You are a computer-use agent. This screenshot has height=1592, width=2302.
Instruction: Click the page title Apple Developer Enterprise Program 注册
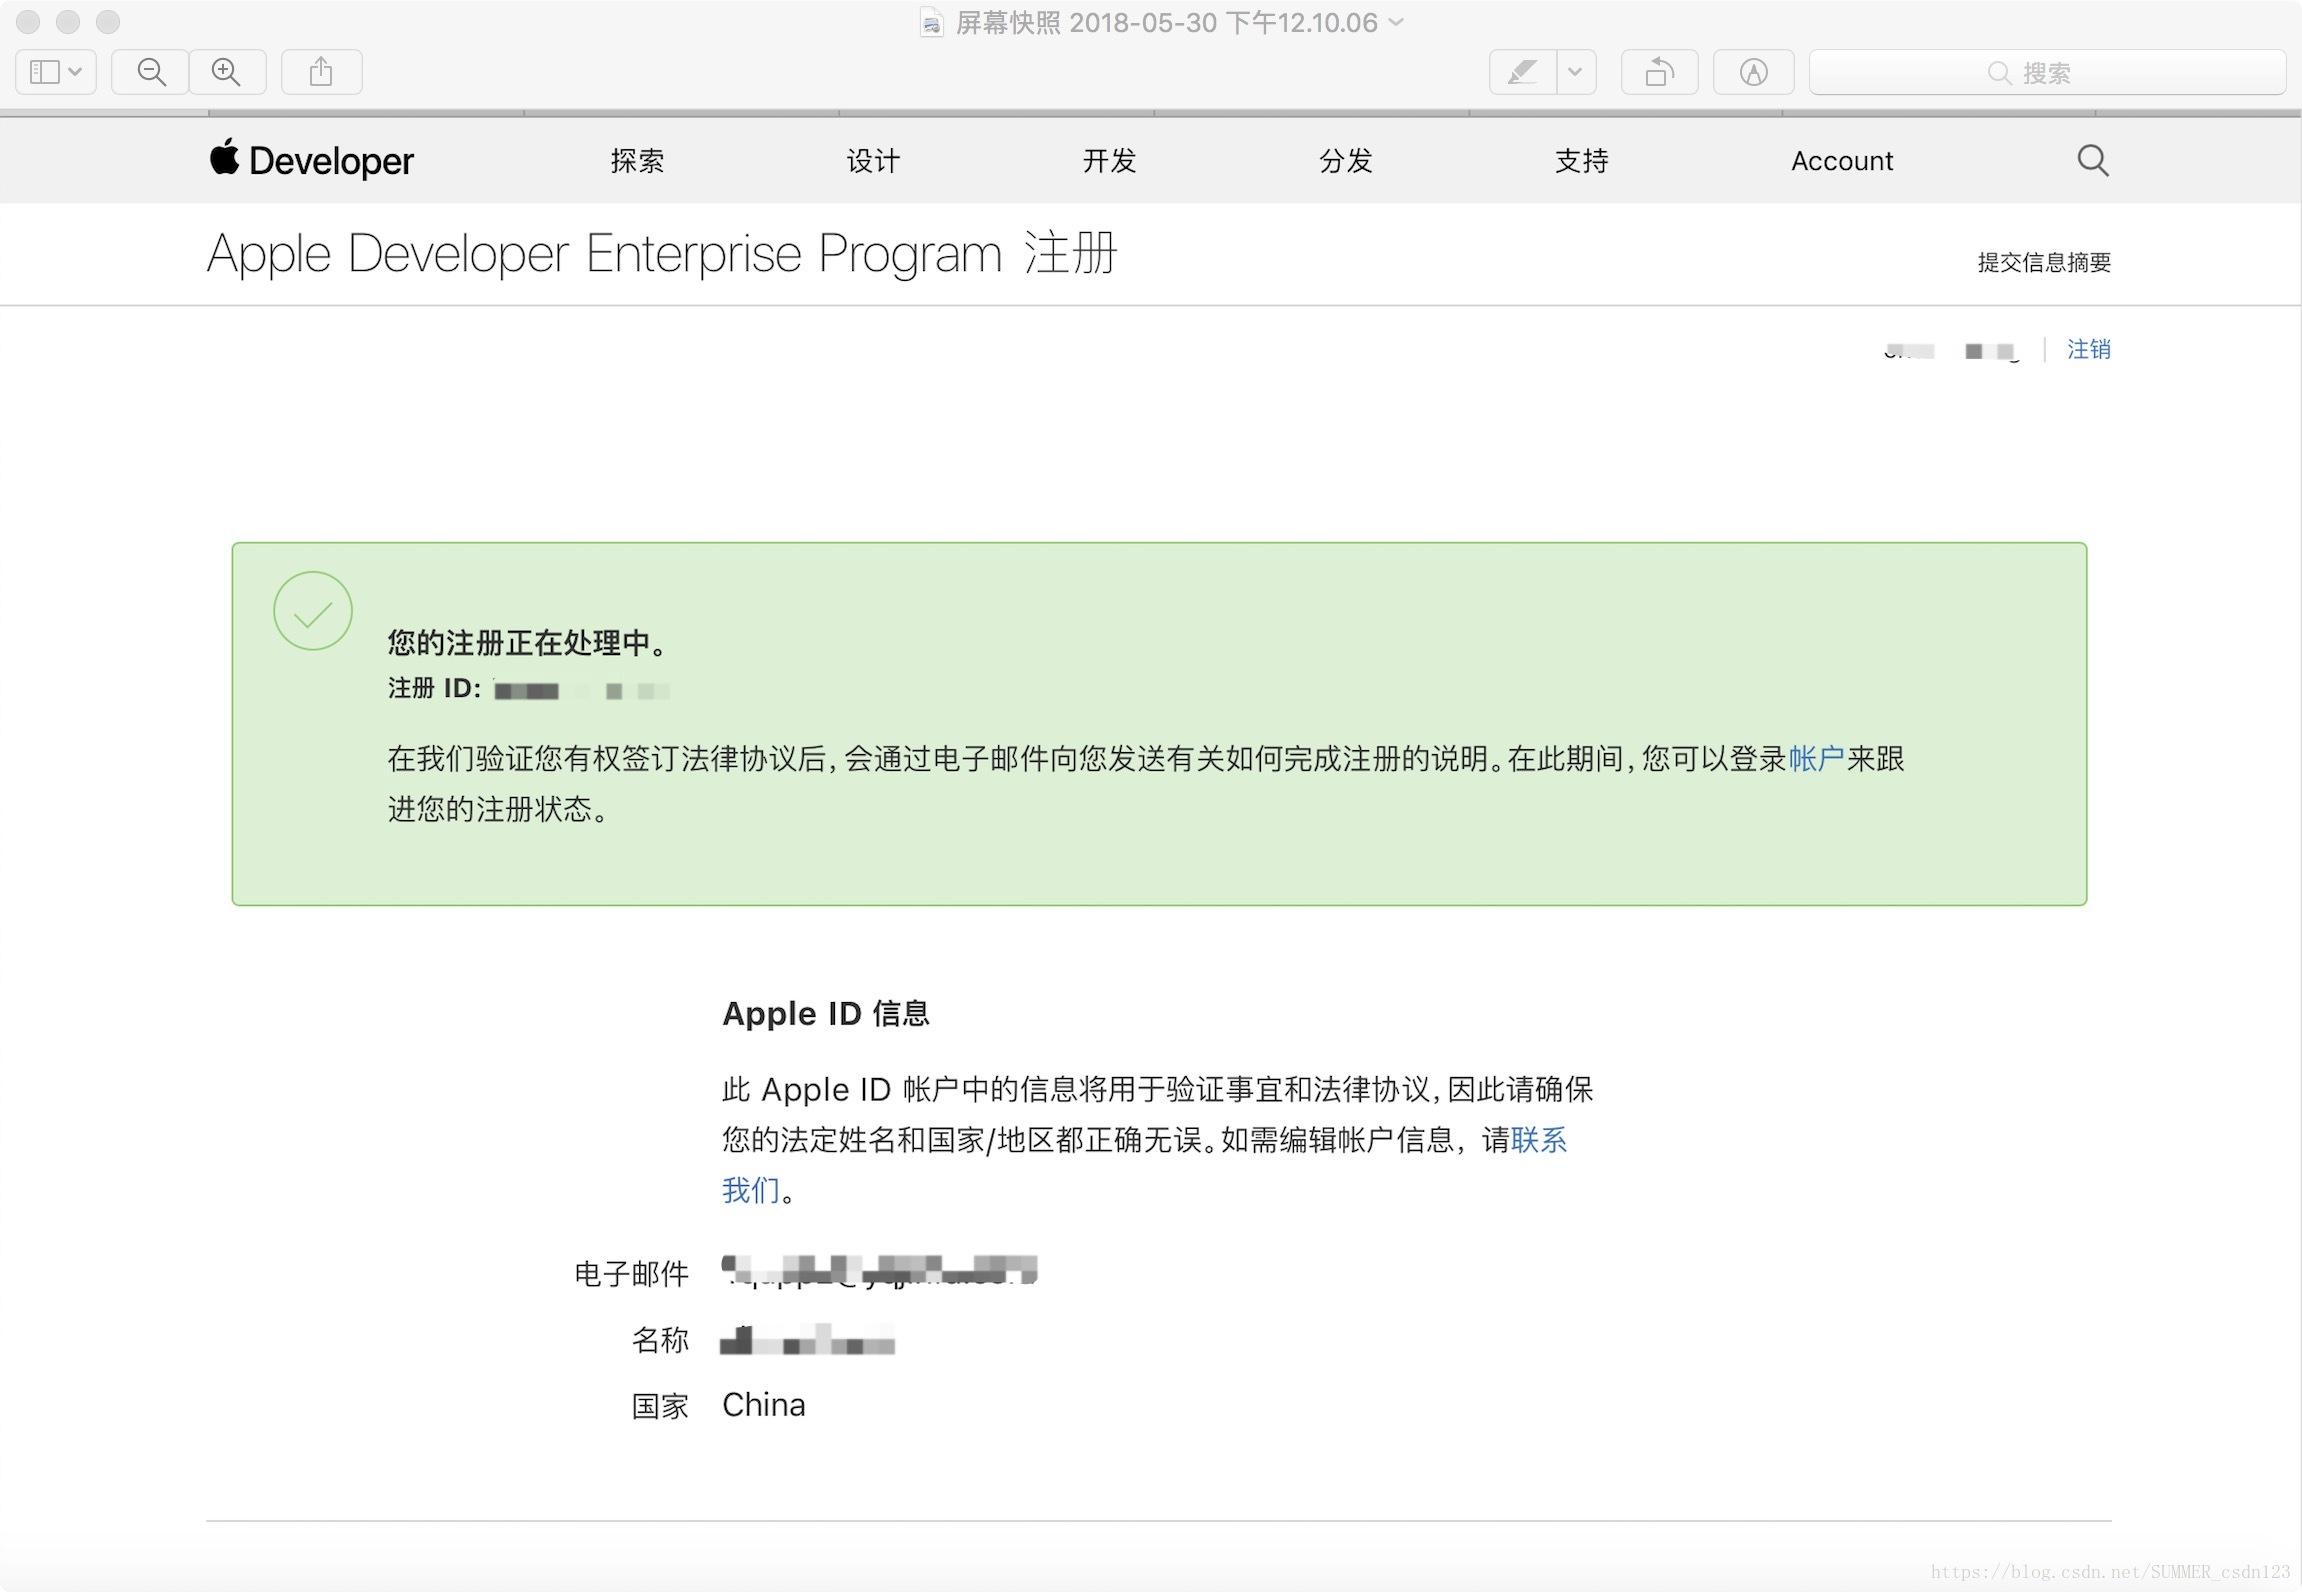662,253
